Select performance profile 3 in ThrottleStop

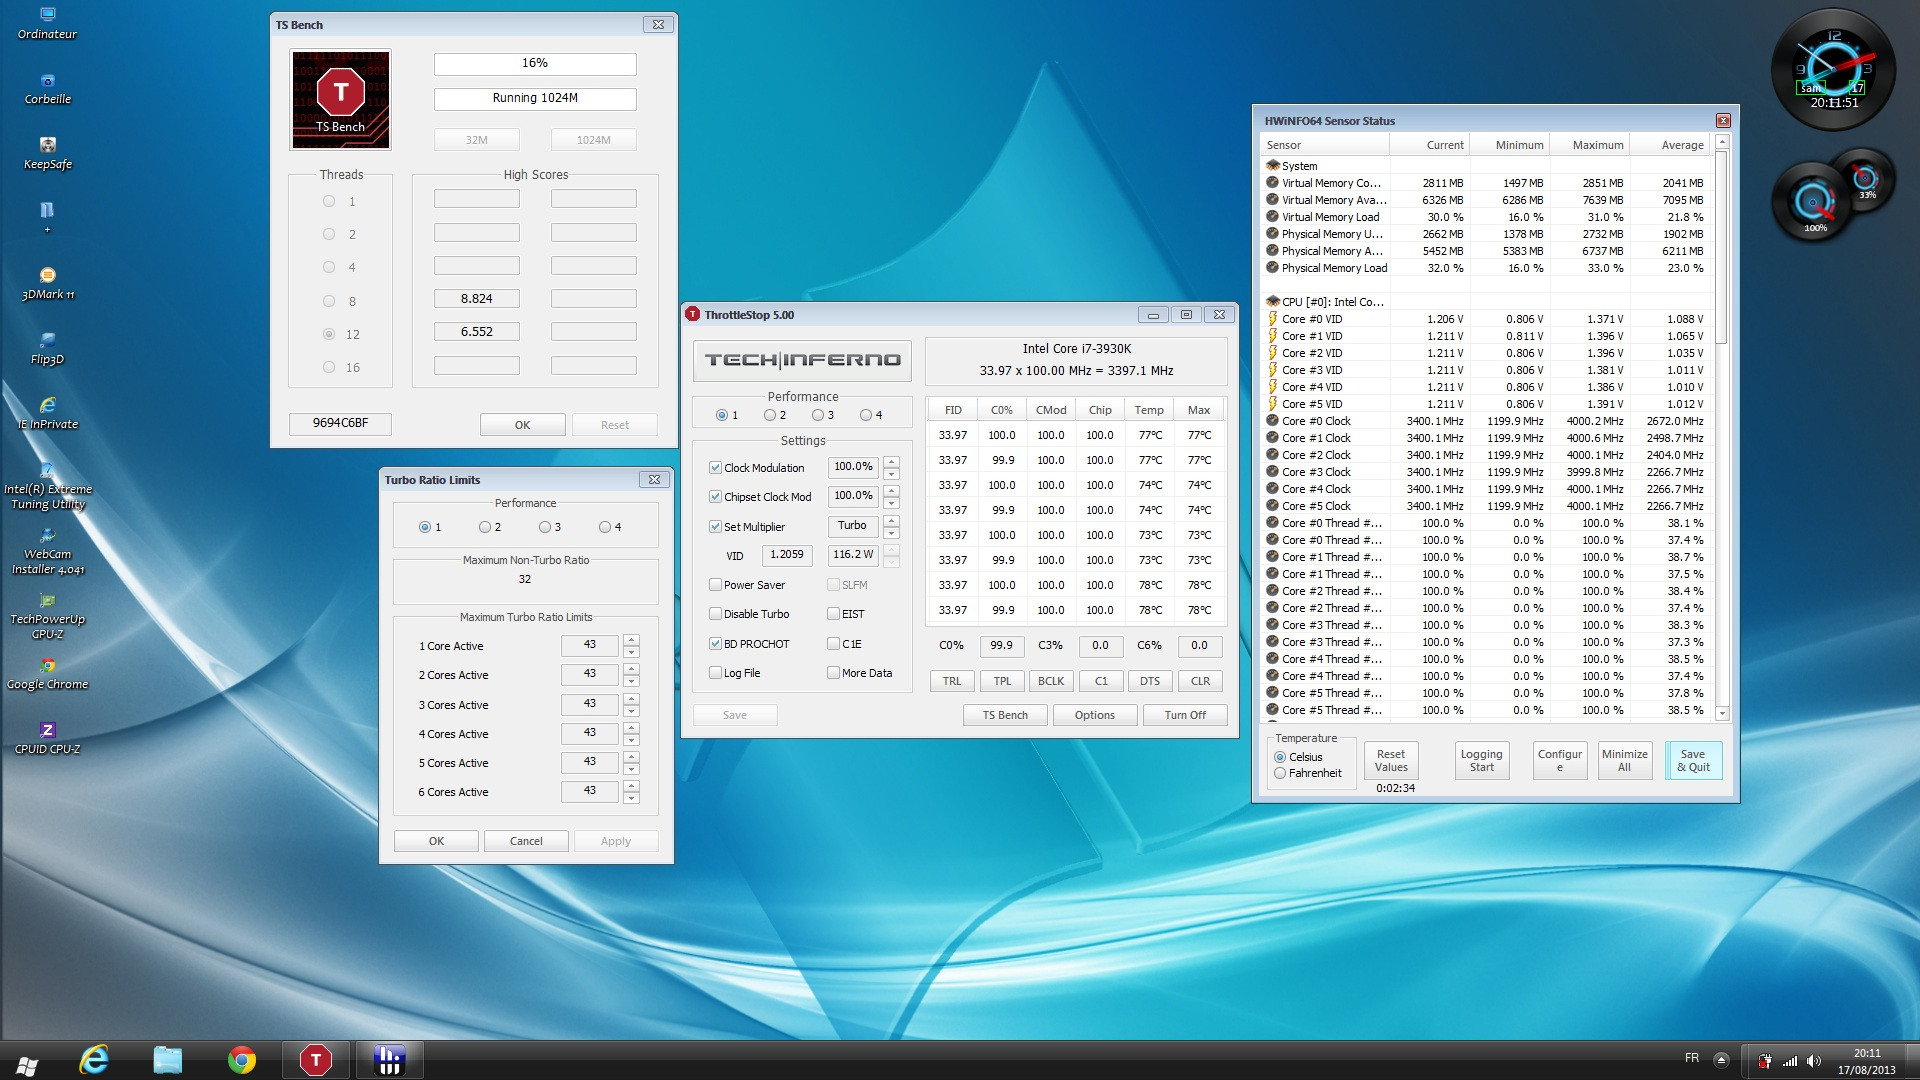(x=818, y=415)
